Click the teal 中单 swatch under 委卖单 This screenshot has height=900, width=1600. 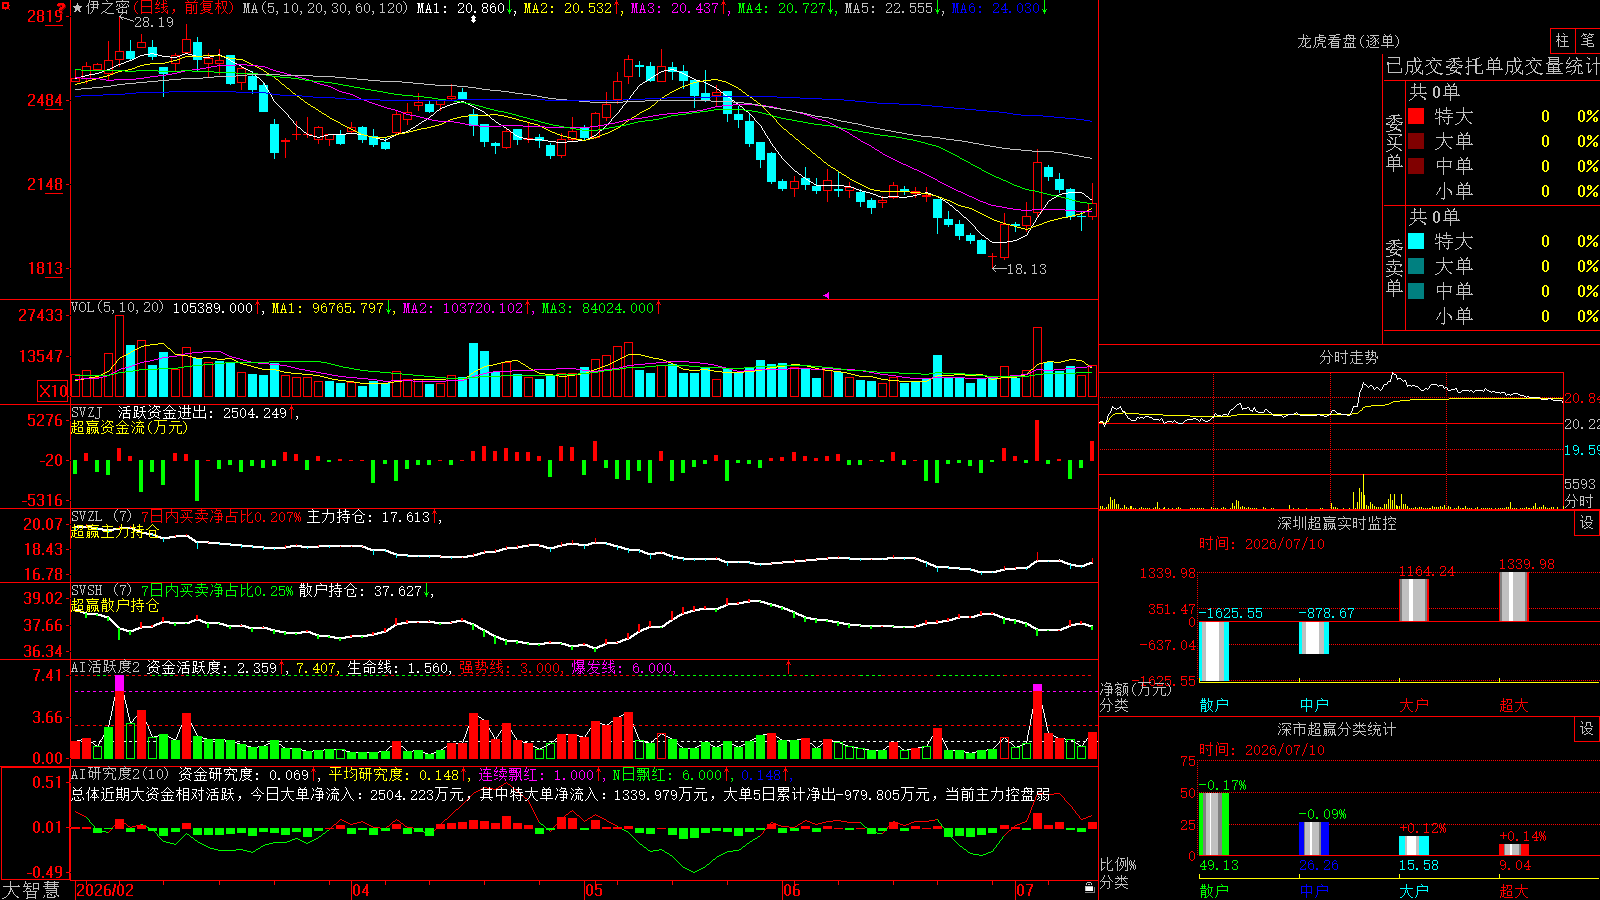point(1416,290)
